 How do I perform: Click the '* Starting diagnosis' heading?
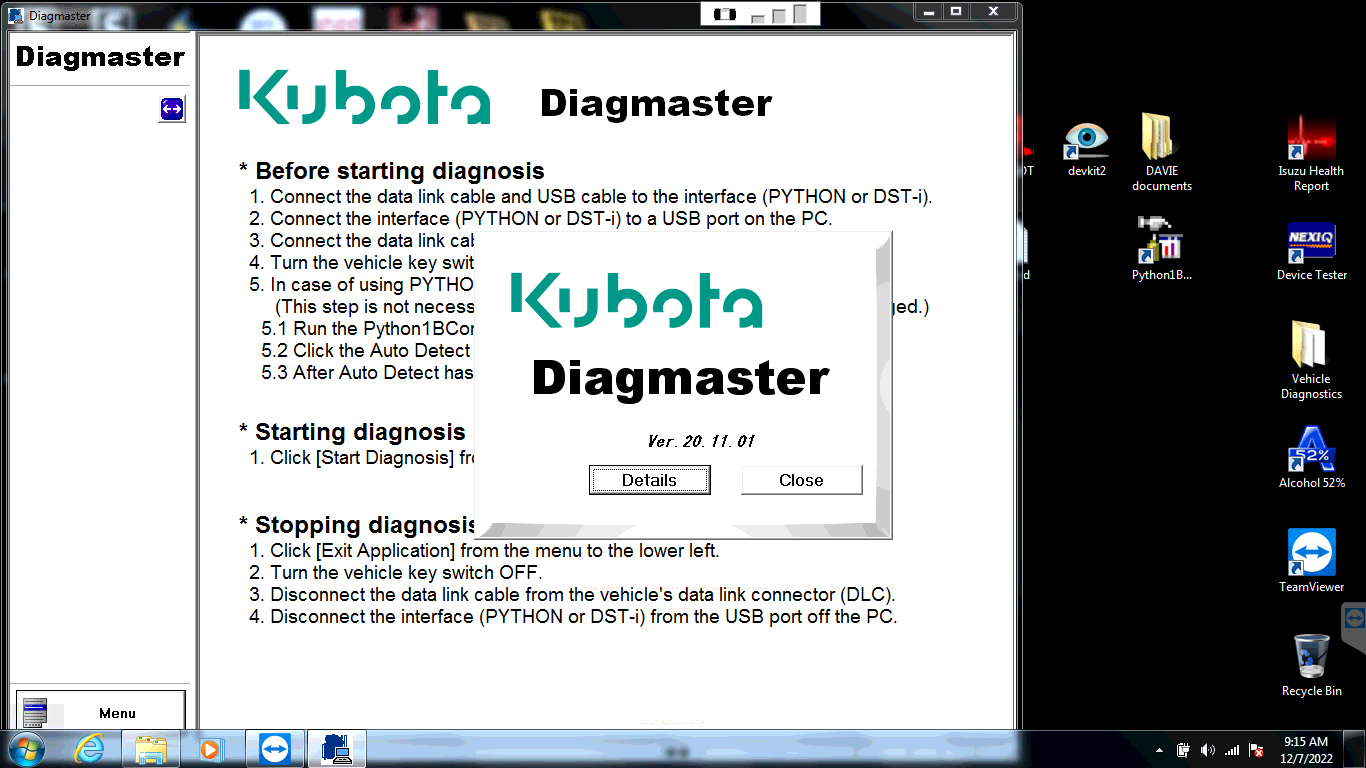[x=352, y=432]
